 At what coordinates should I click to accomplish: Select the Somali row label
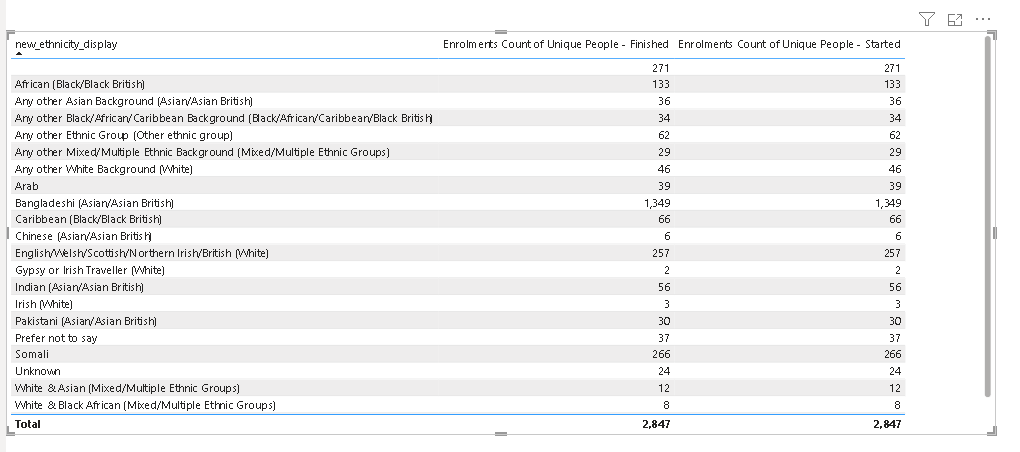(32, 354)
